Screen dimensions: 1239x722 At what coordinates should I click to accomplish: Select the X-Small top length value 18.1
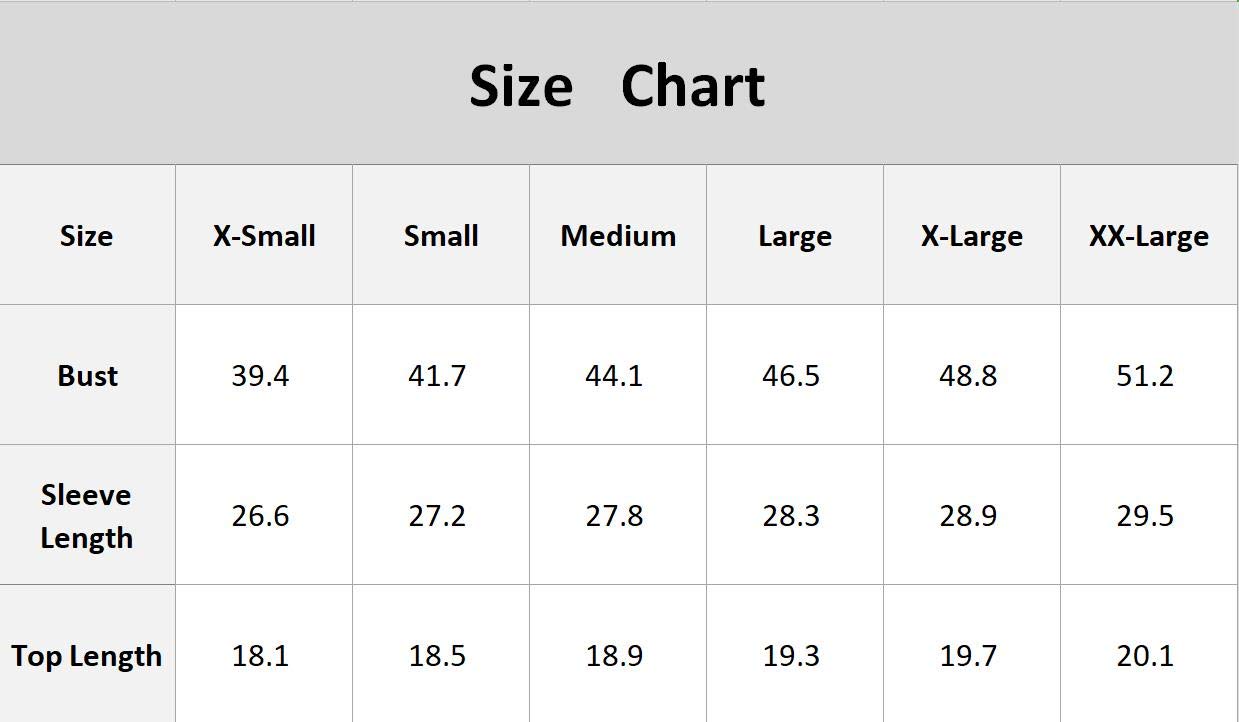(260, 656)
